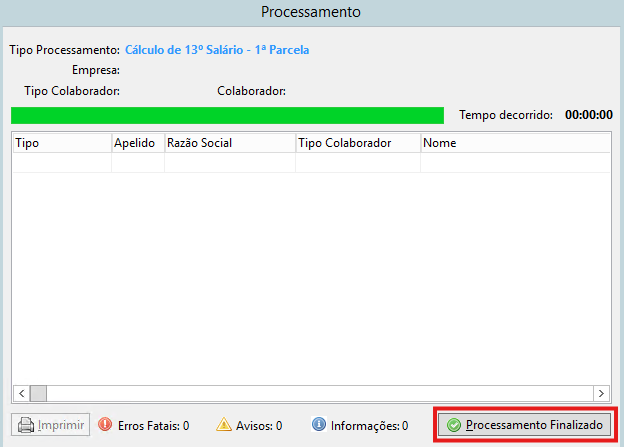
Task: Click the horizontal scrollbar right arrow
Action: click(x=601, y=394)
